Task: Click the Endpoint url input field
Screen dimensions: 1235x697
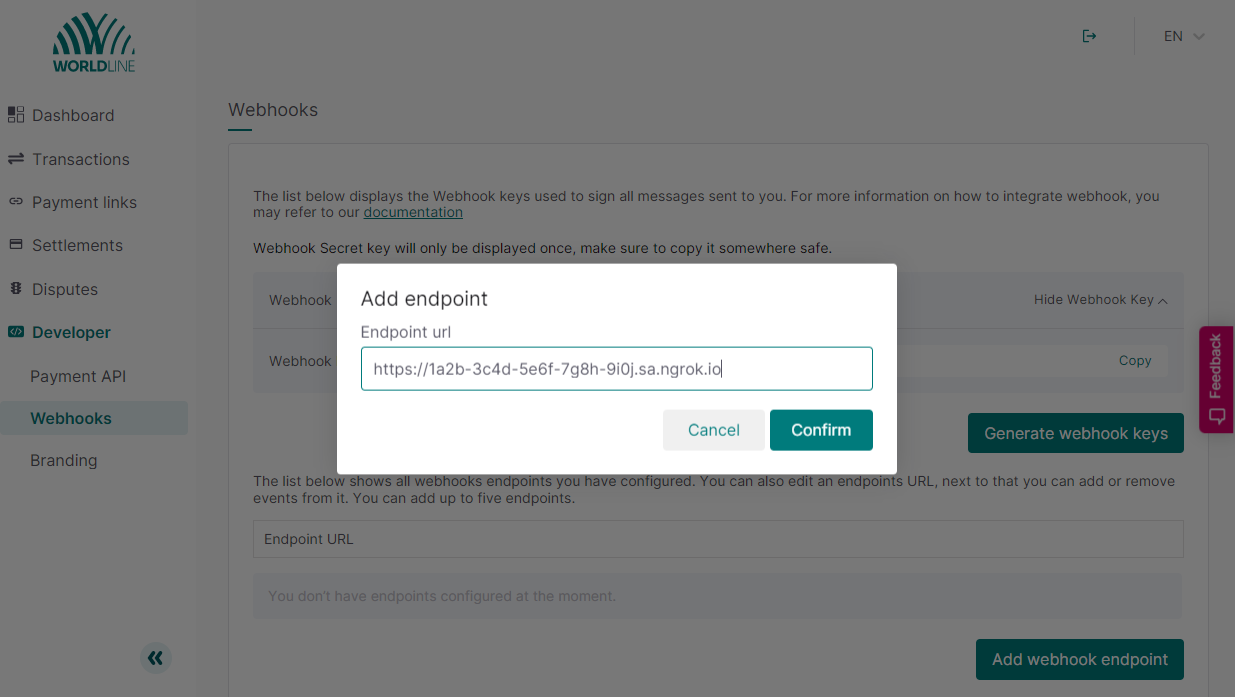Action: point(616,368)
